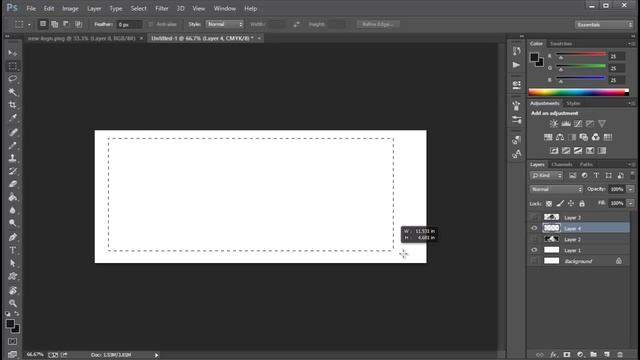Image resolution: width=640 pixels, height=360 pixels.
Task: Toggle lock transparent pixels
Action: click(549, 203)
